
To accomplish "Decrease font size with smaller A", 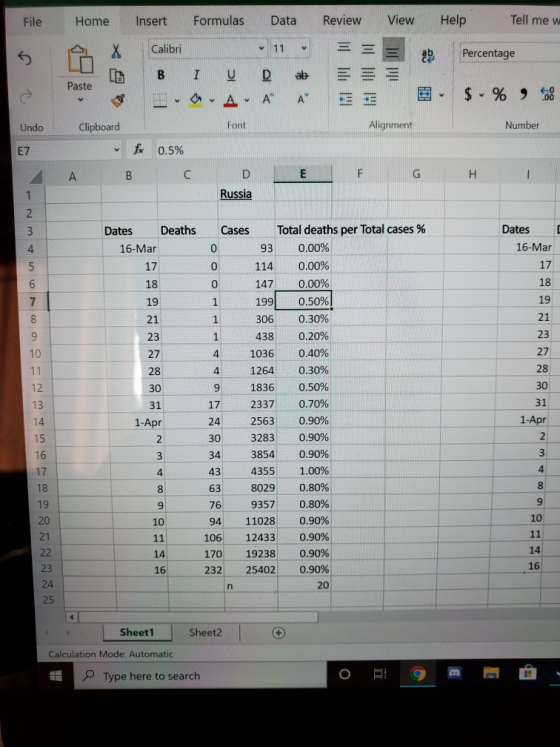I will [x=303, y=99].
